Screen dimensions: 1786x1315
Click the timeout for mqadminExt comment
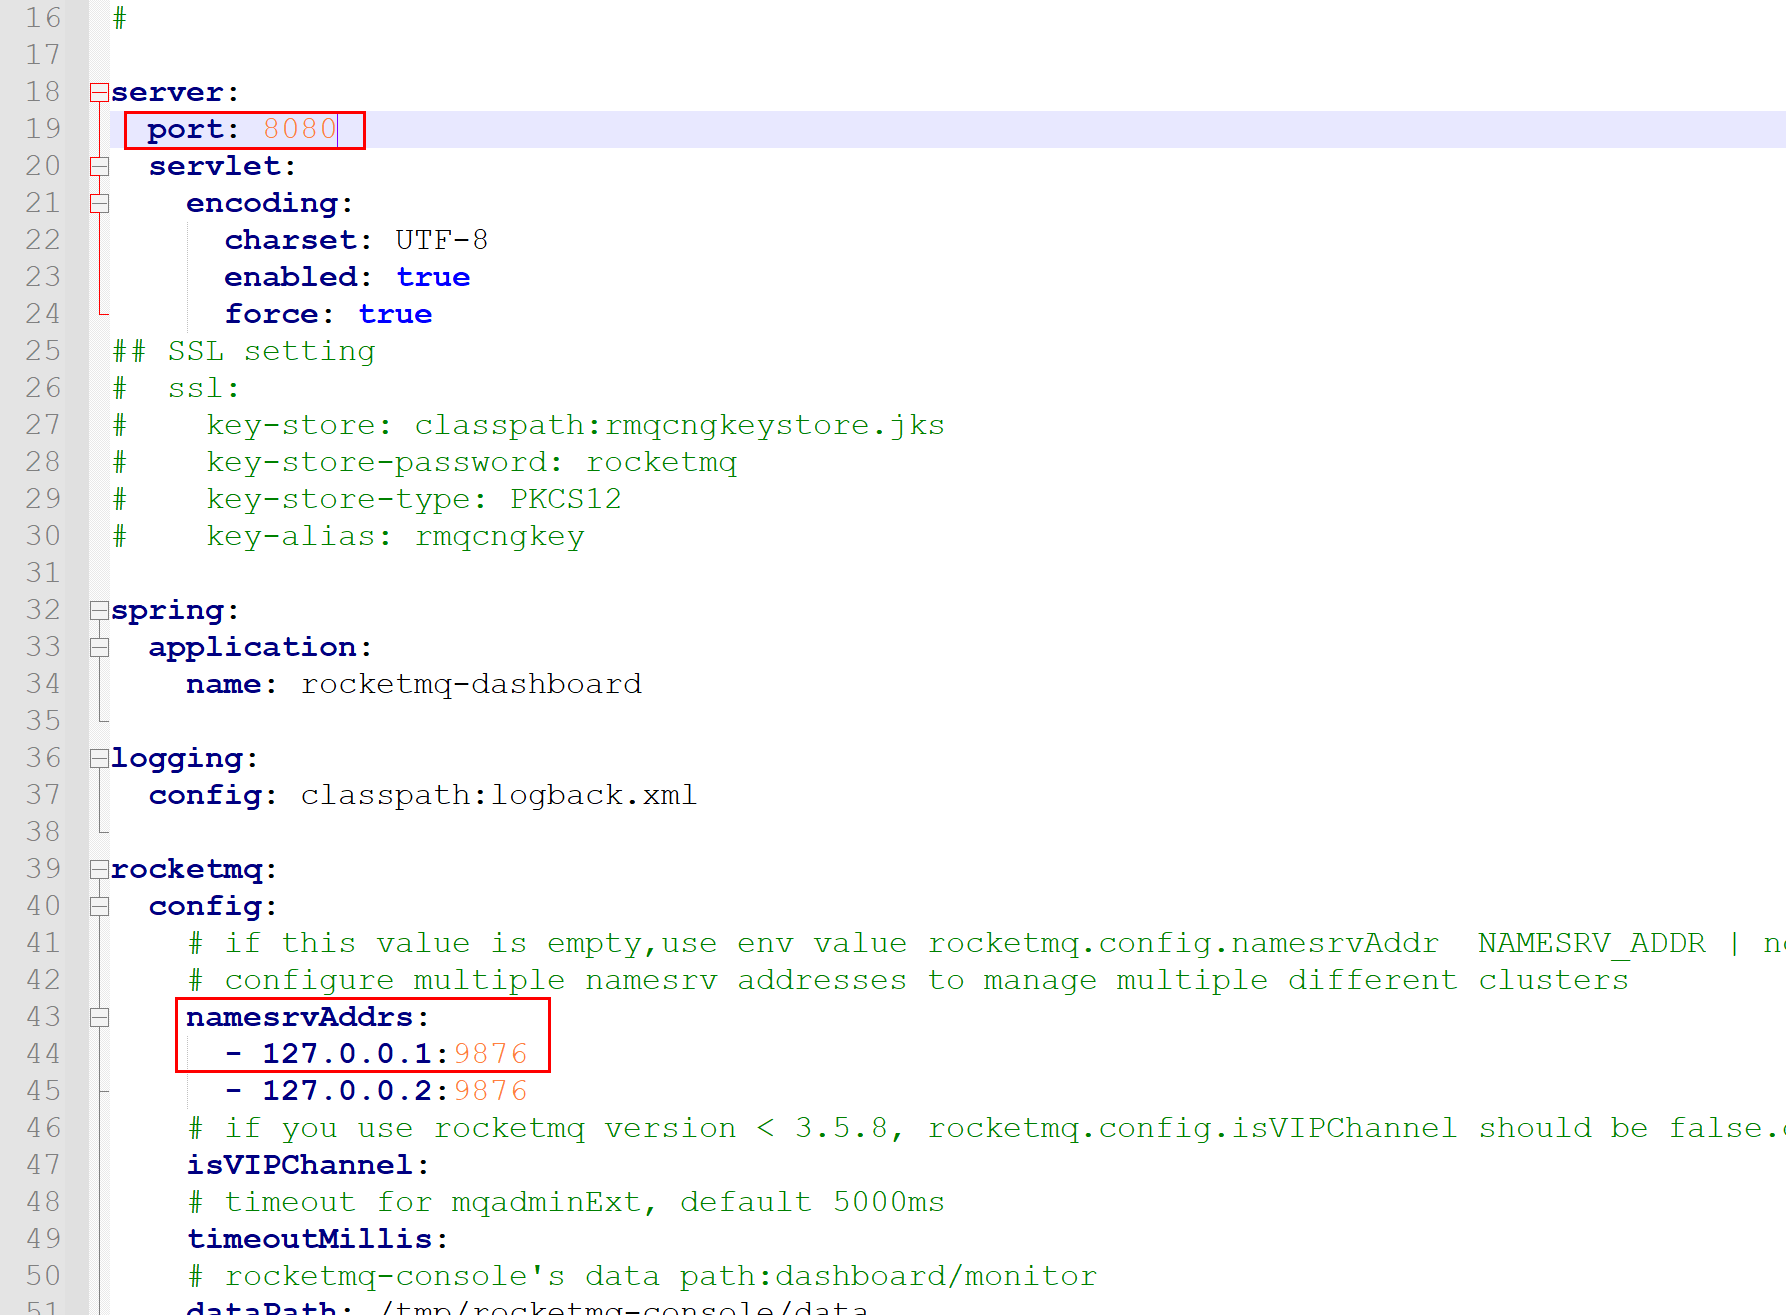(x=566, y=1202)
